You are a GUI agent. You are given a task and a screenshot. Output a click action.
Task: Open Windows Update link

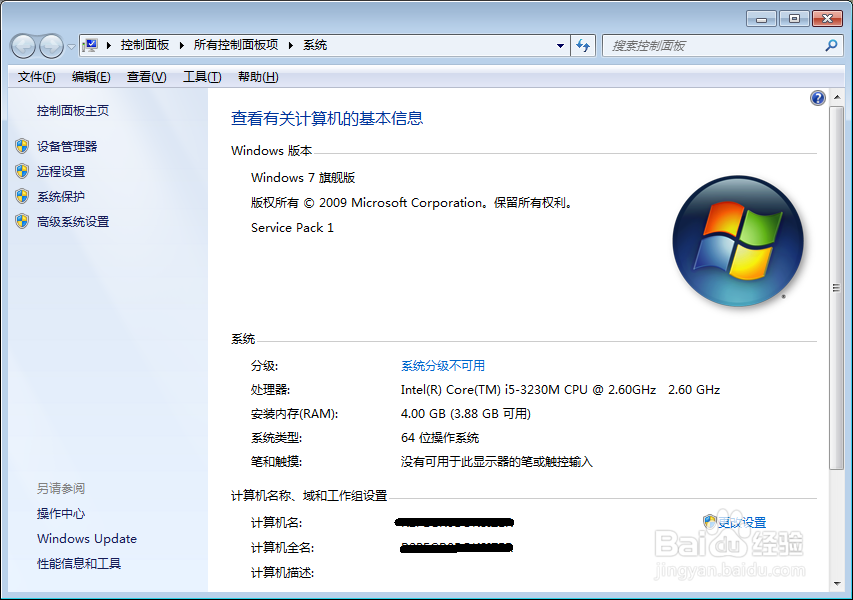pyautogui.click(x=87, y=539)
